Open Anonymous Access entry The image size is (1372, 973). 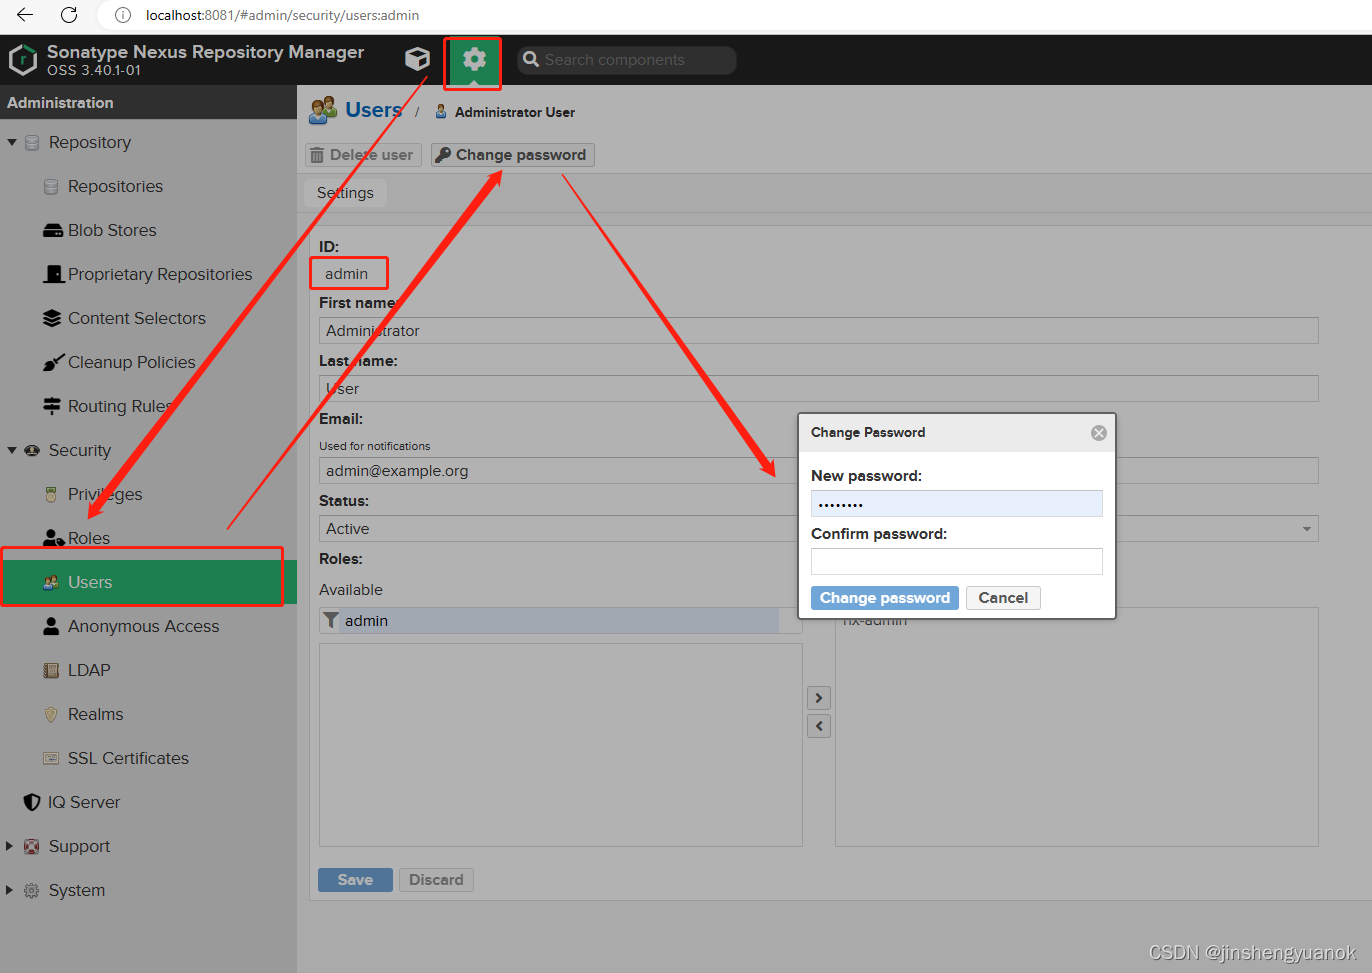(143, 626)
